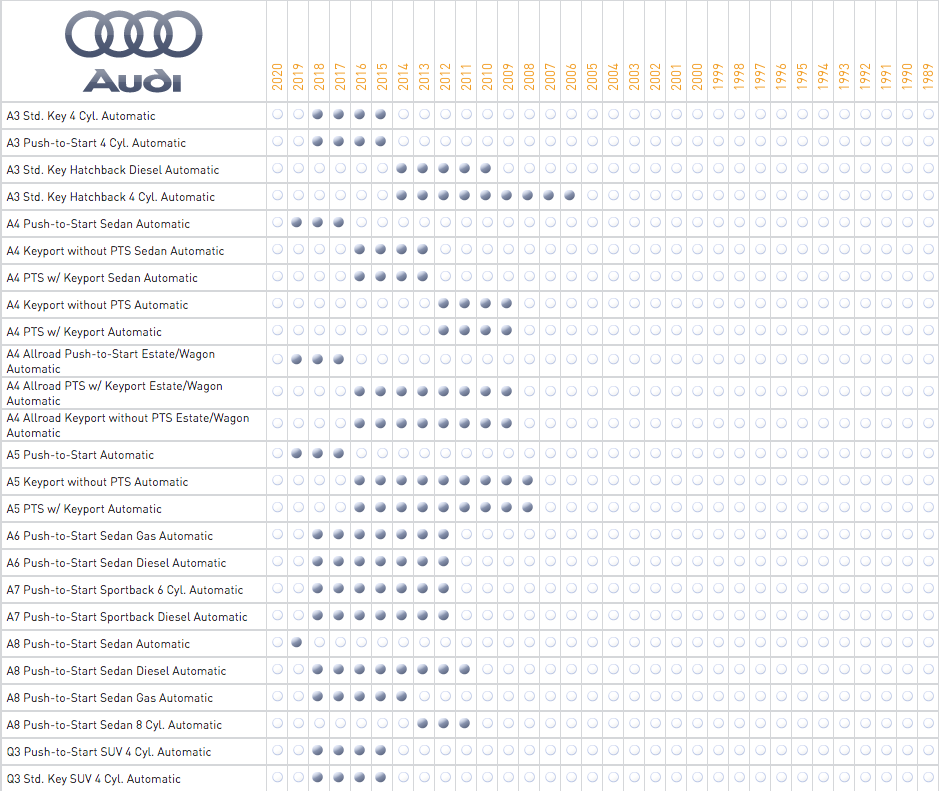
Task: Click A4 Allroad Push-to-Start Estate/Wagon Automatic label
Action: pos(110,361)
